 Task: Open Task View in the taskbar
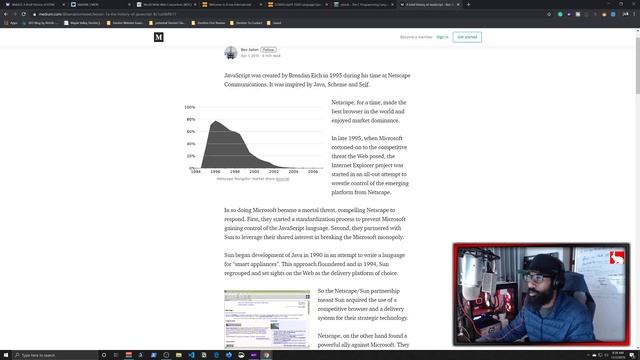(116, 355)
